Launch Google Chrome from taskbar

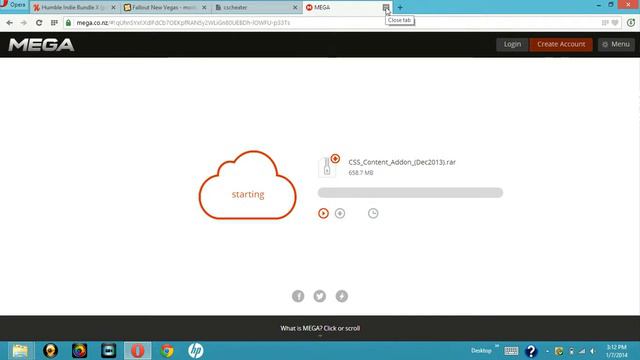(167, 351)
